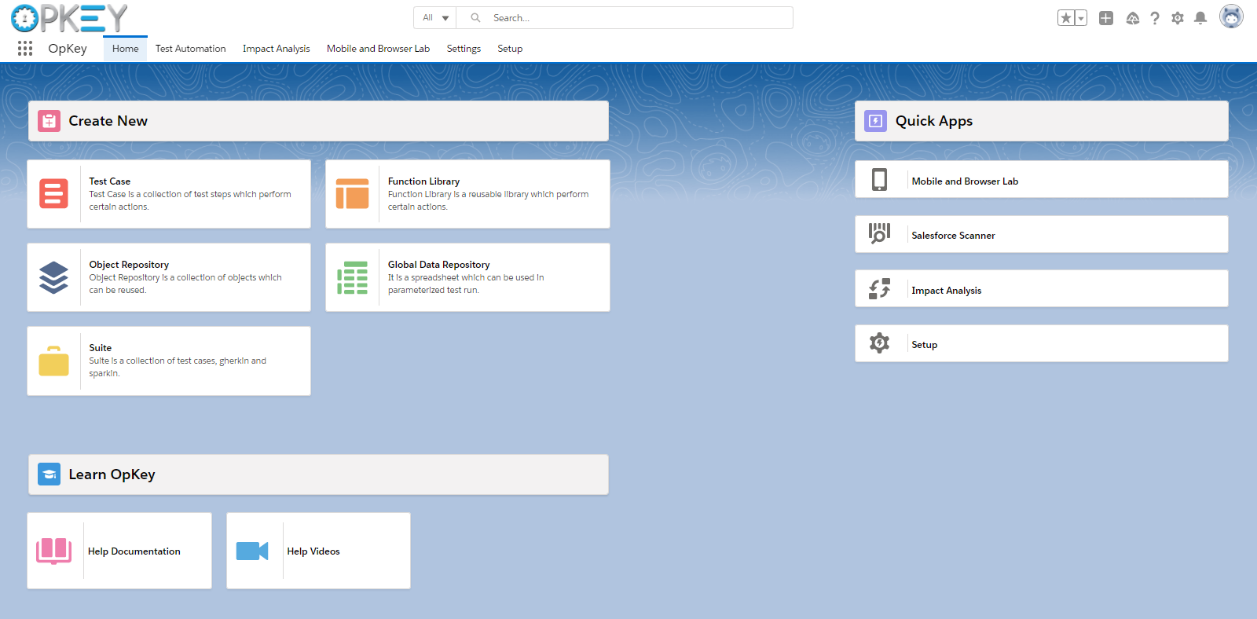Open the App Launcher grid icon
Image resolution: width=1257 pixels, height=619 pixels.
tap(25, 48)
